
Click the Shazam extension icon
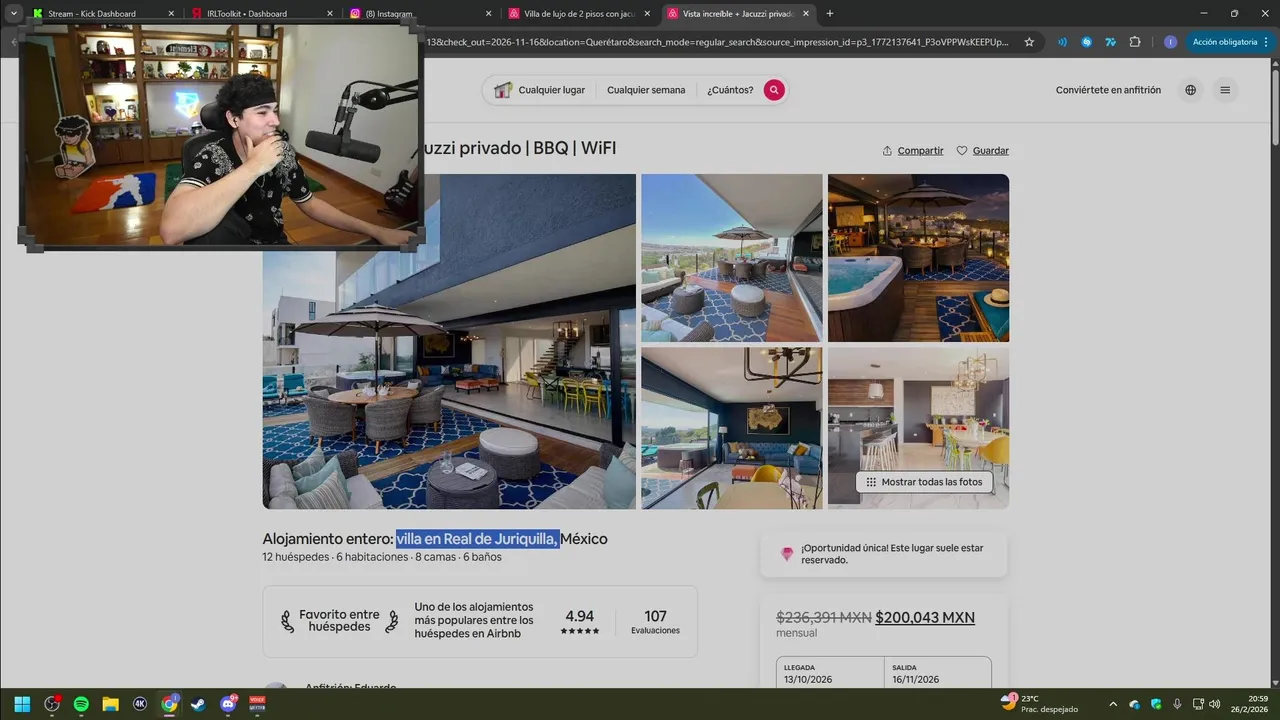[1086, 42]
